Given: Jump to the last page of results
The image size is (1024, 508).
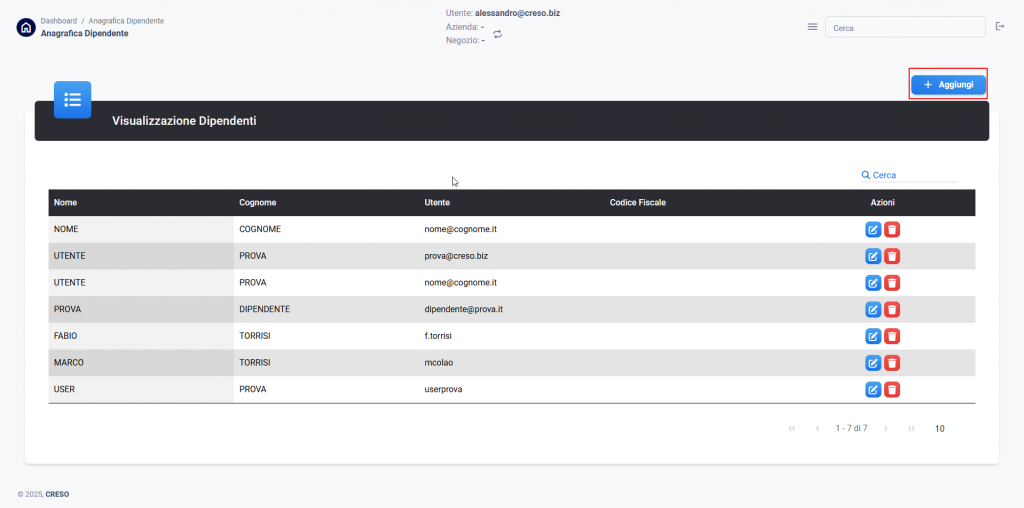Looking at the screenshot, I should pos(911,429).
